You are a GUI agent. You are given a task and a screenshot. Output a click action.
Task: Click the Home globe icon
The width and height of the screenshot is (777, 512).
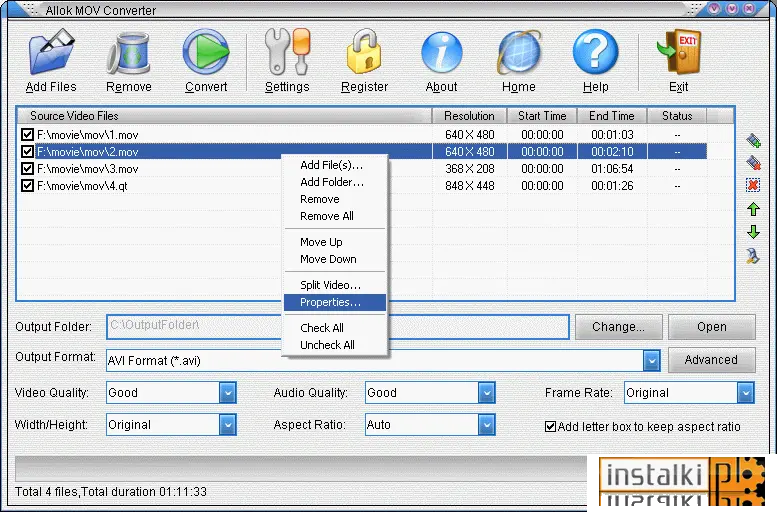pyautogui.click(x=519, y=53)
